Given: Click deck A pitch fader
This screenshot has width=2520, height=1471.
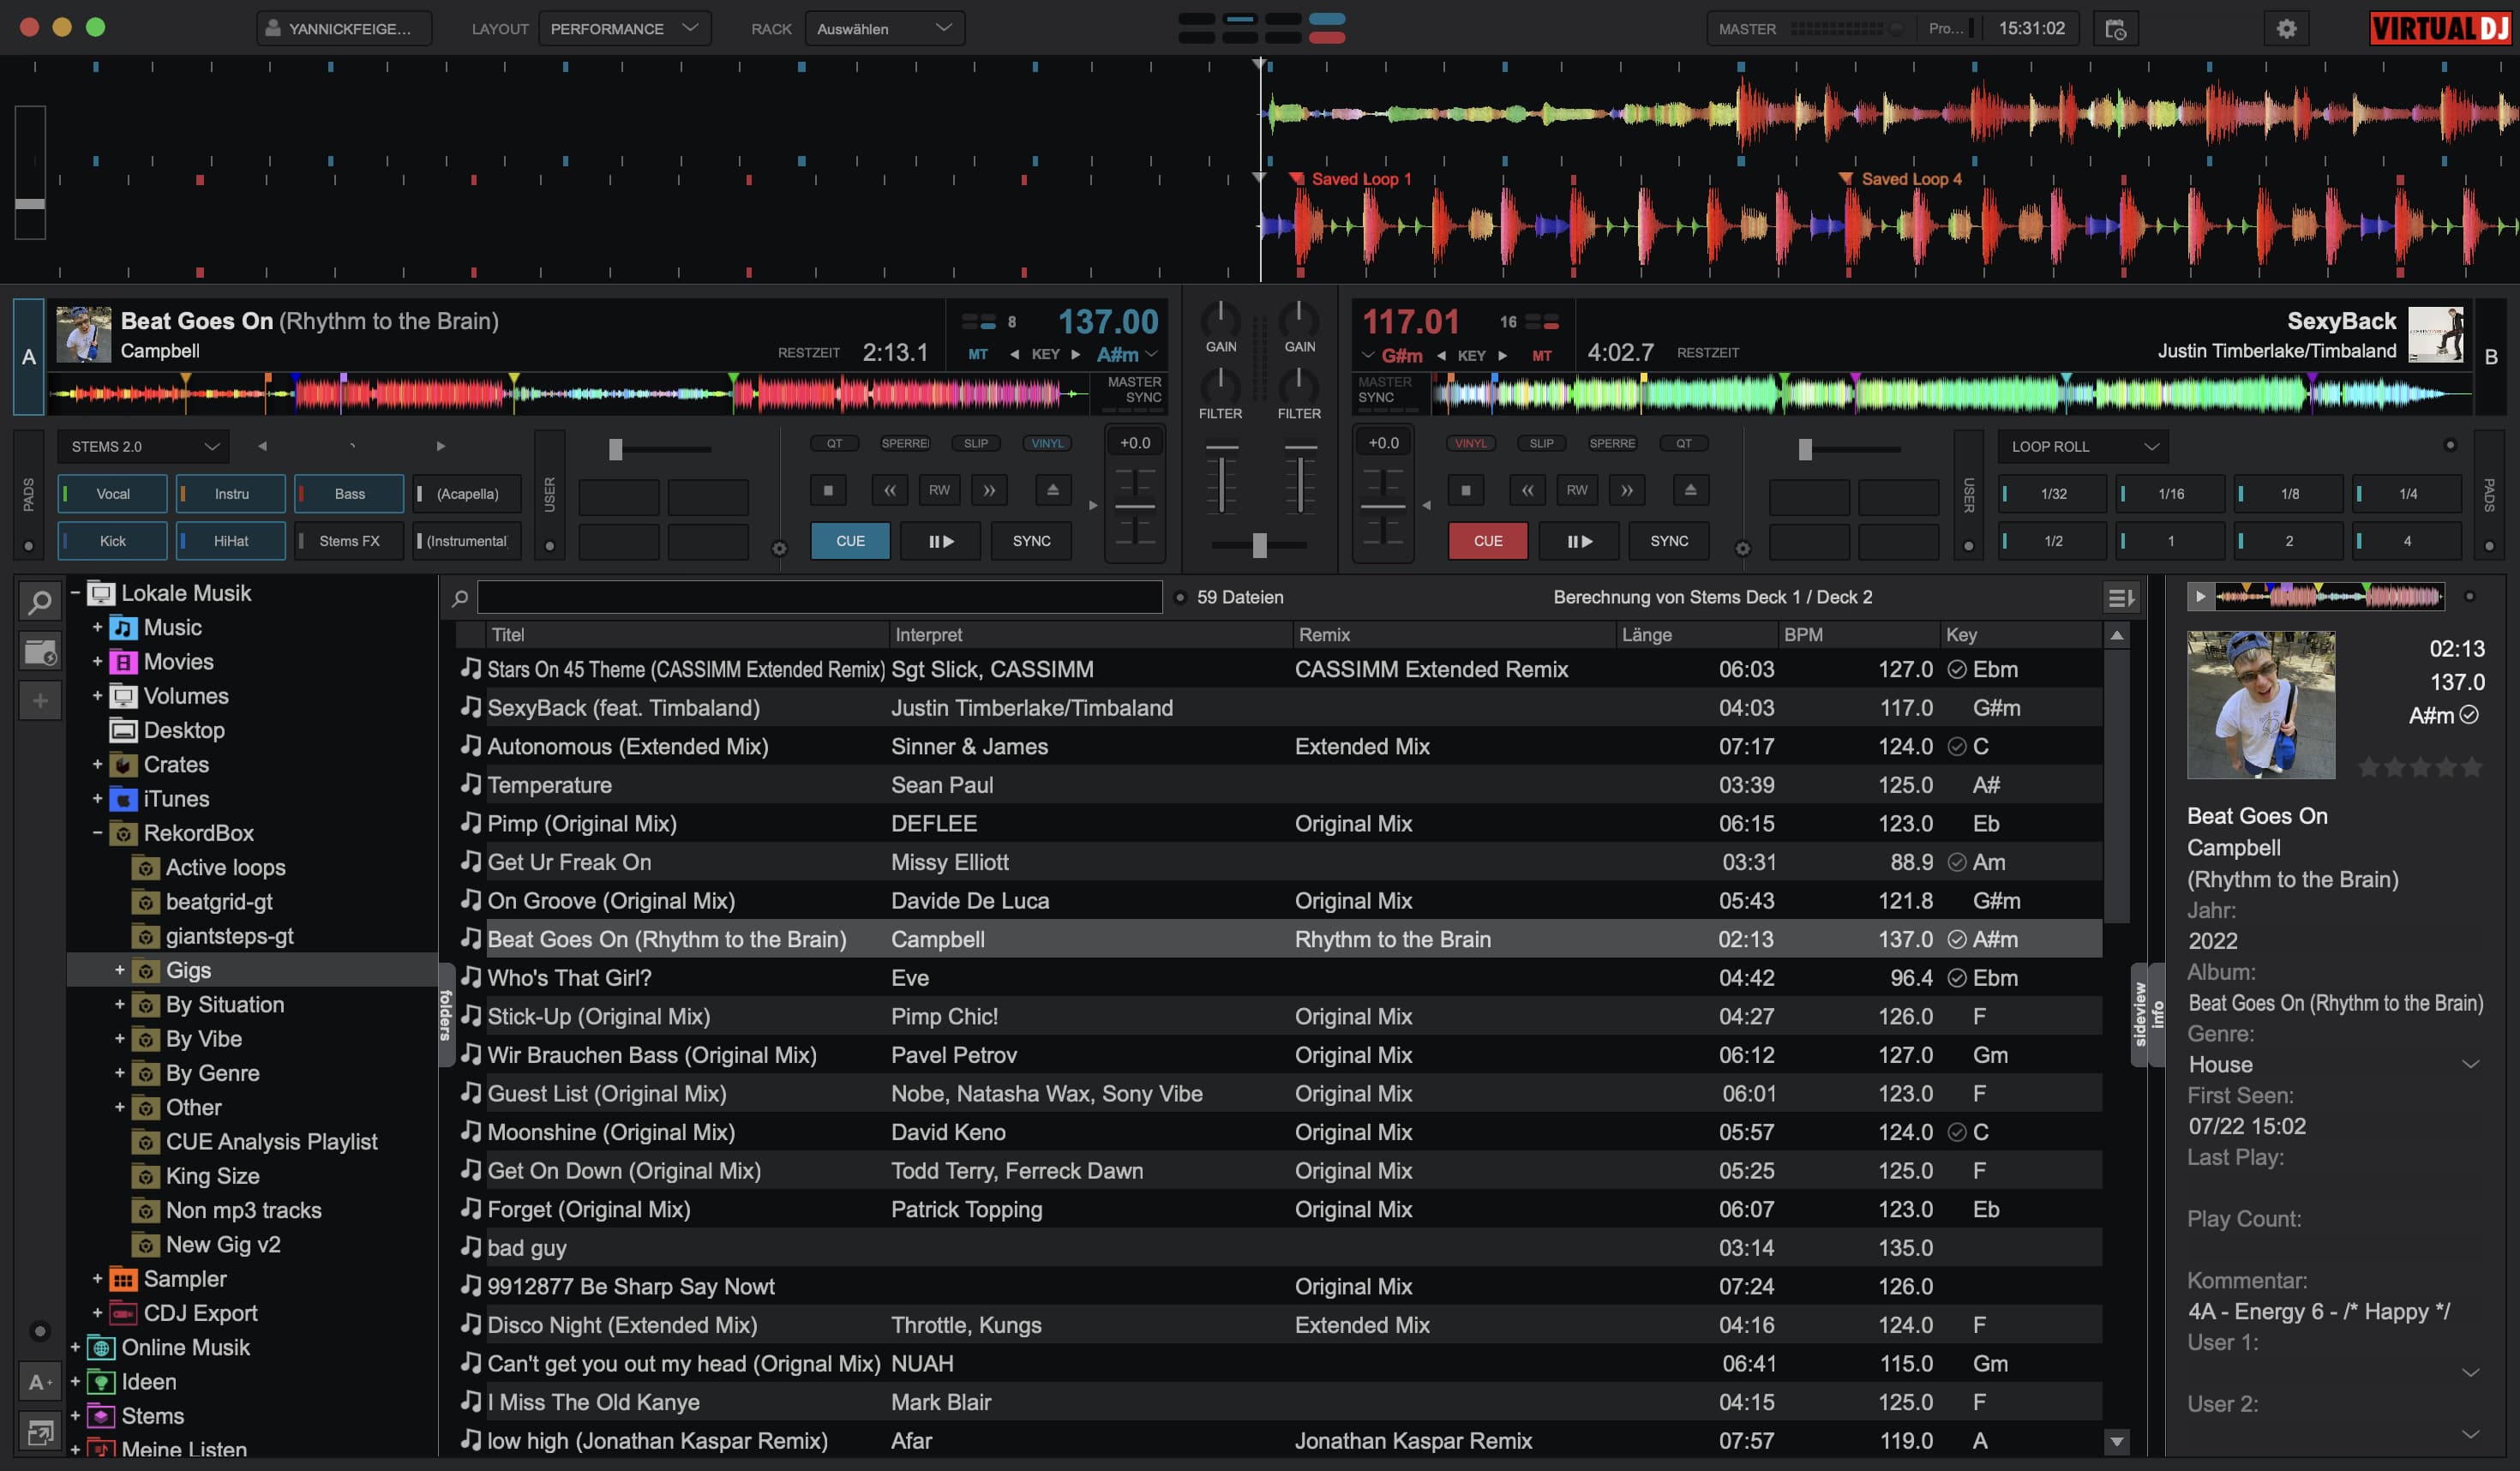Looking at the screenshot, I should click(1135, 507).
